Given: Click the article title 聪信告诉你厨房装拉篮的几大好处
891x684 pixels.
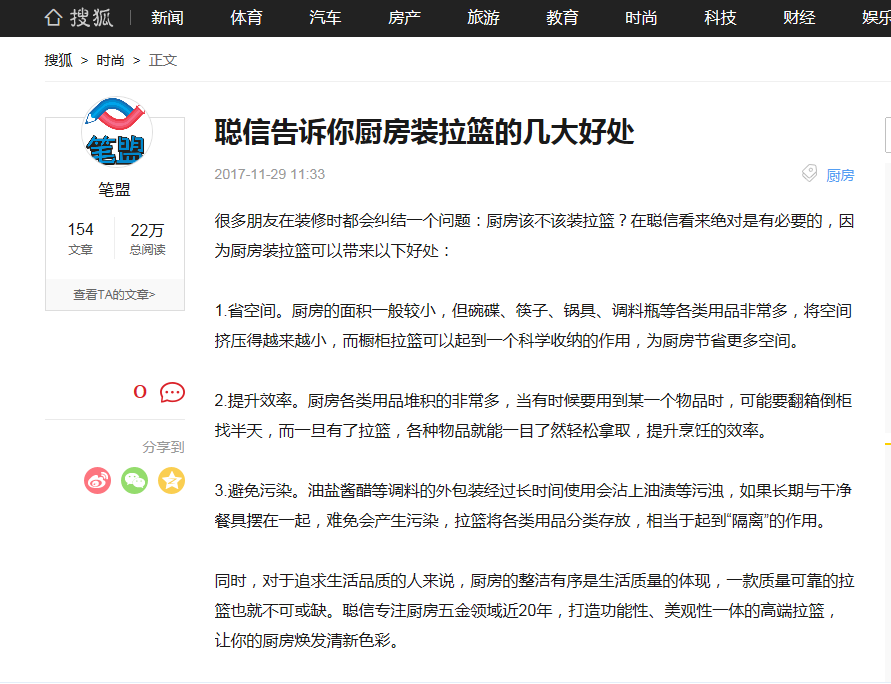Looking at the screenshot, I should click(x=424, y=132).
